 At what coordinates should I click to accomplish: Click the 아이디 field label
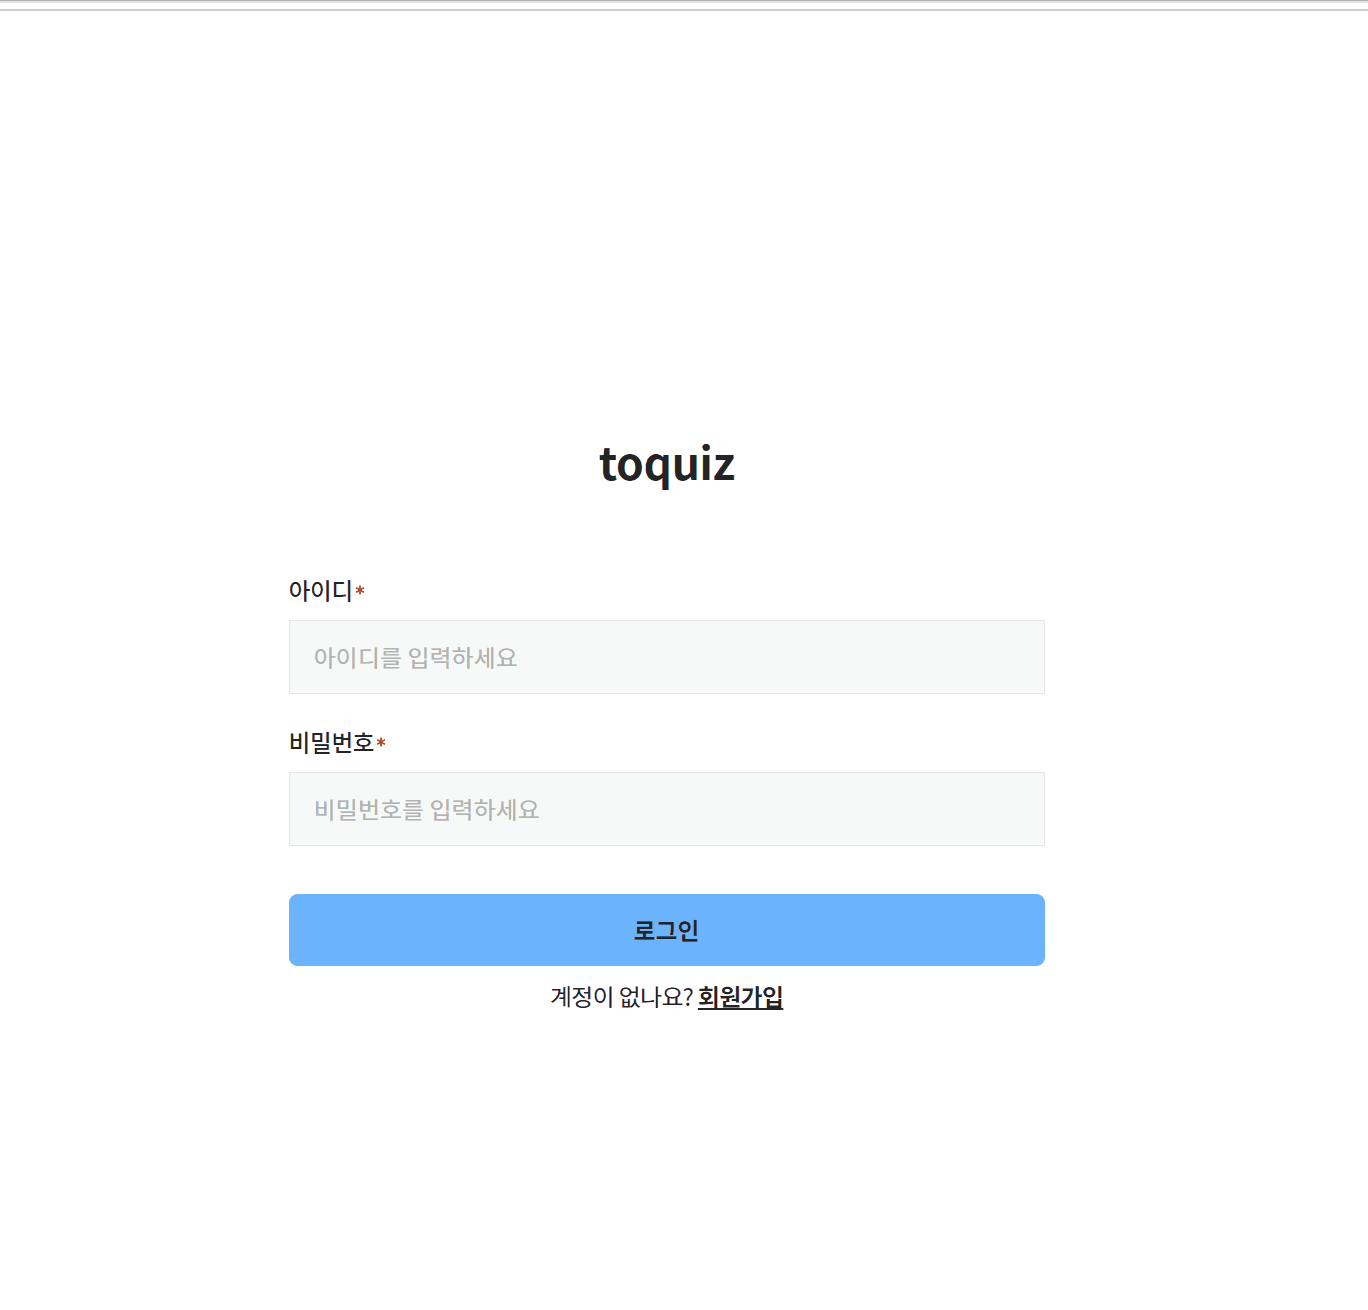[320, 591]
